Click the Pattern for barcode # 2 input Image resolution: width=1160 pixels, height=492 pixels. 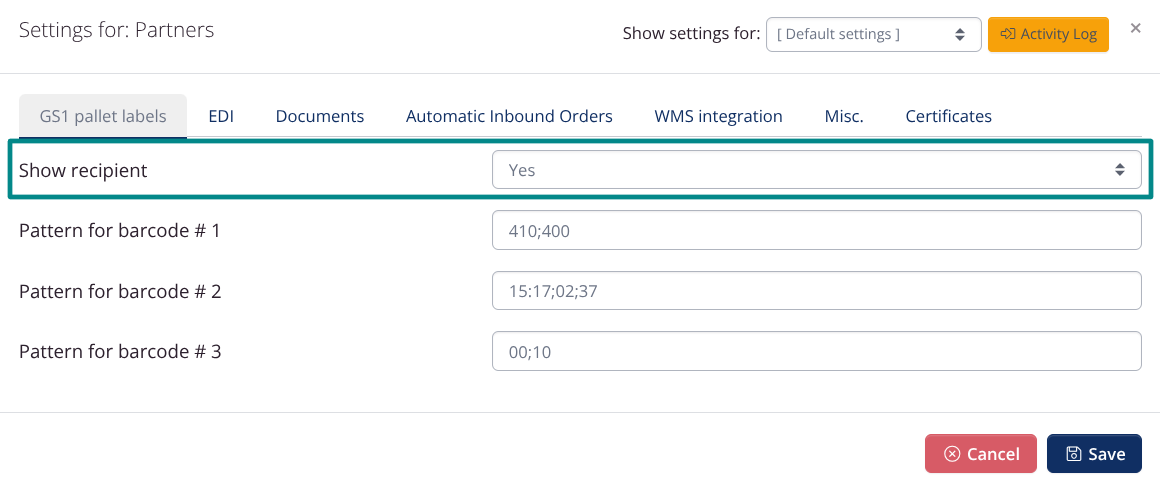pos(816,291)
